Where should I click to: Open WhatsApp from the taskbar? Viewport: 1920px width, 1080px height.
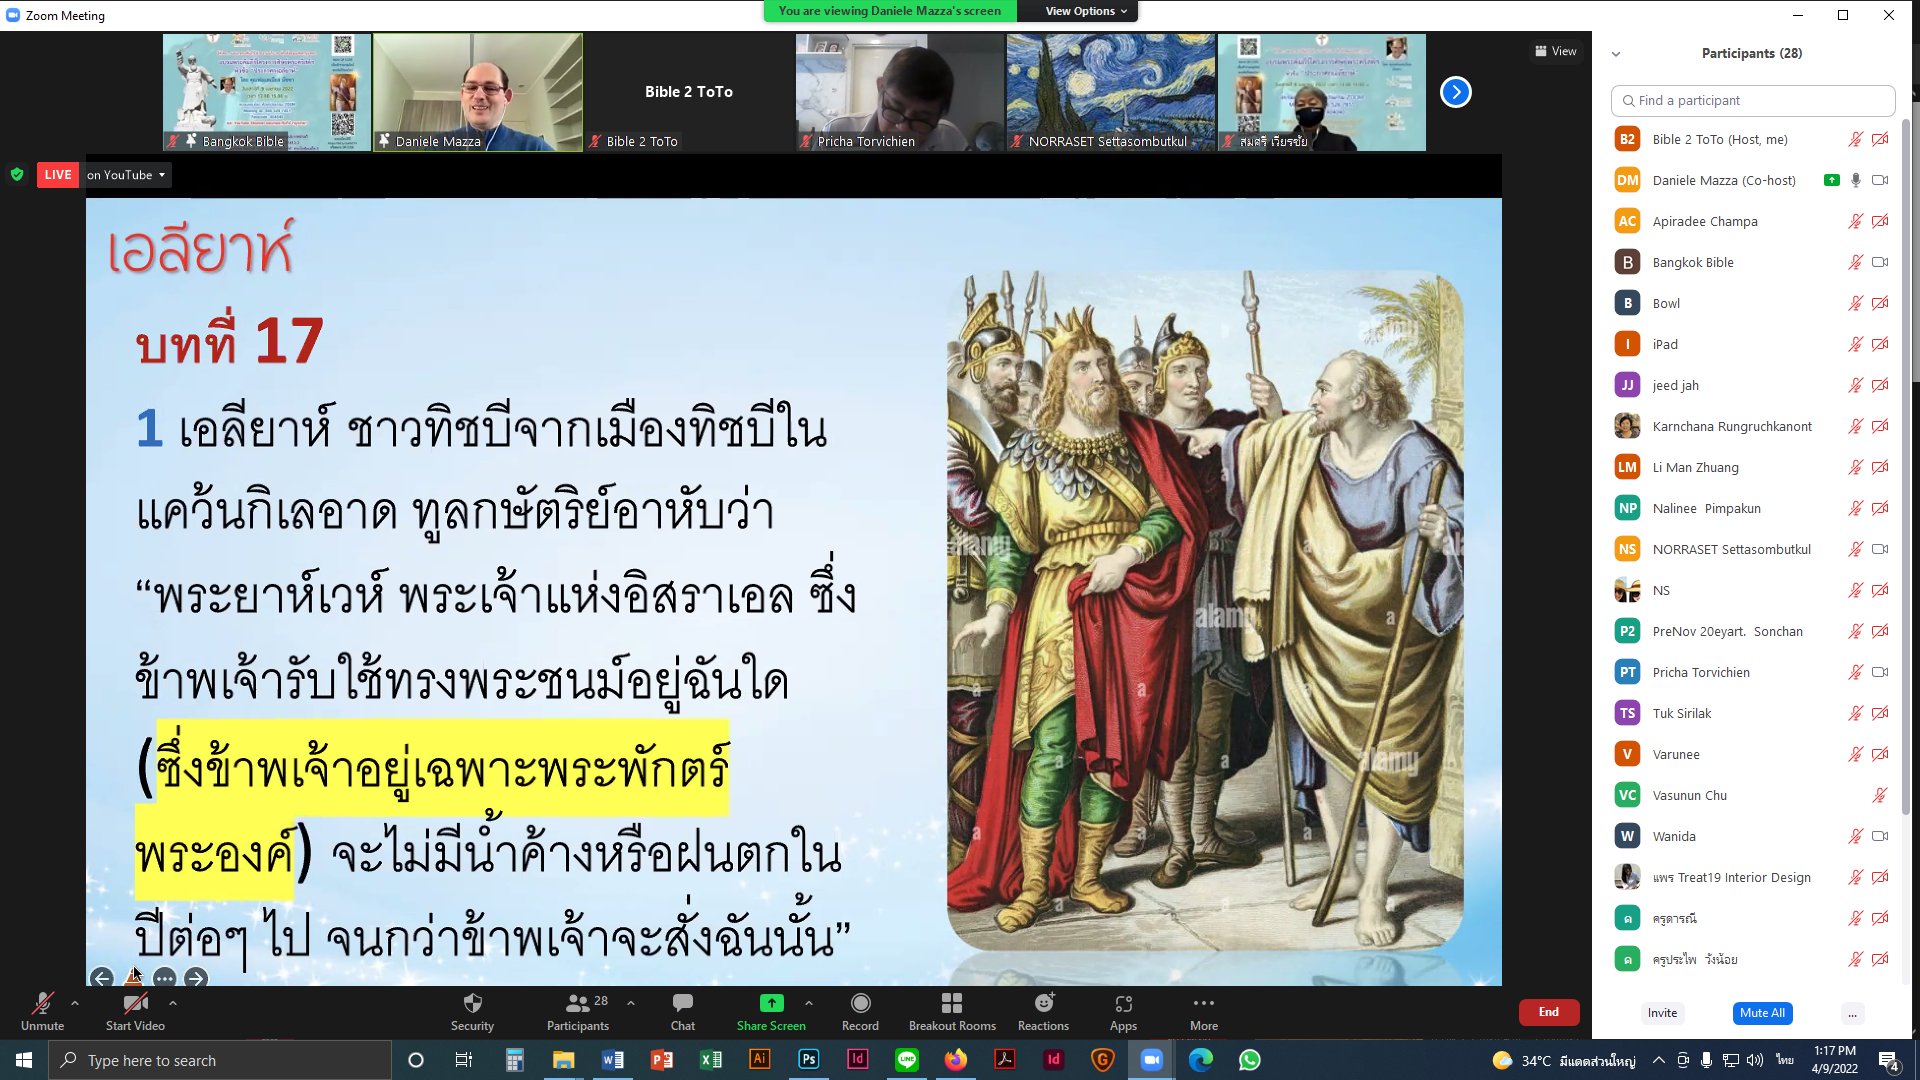click(1249, 1060)
